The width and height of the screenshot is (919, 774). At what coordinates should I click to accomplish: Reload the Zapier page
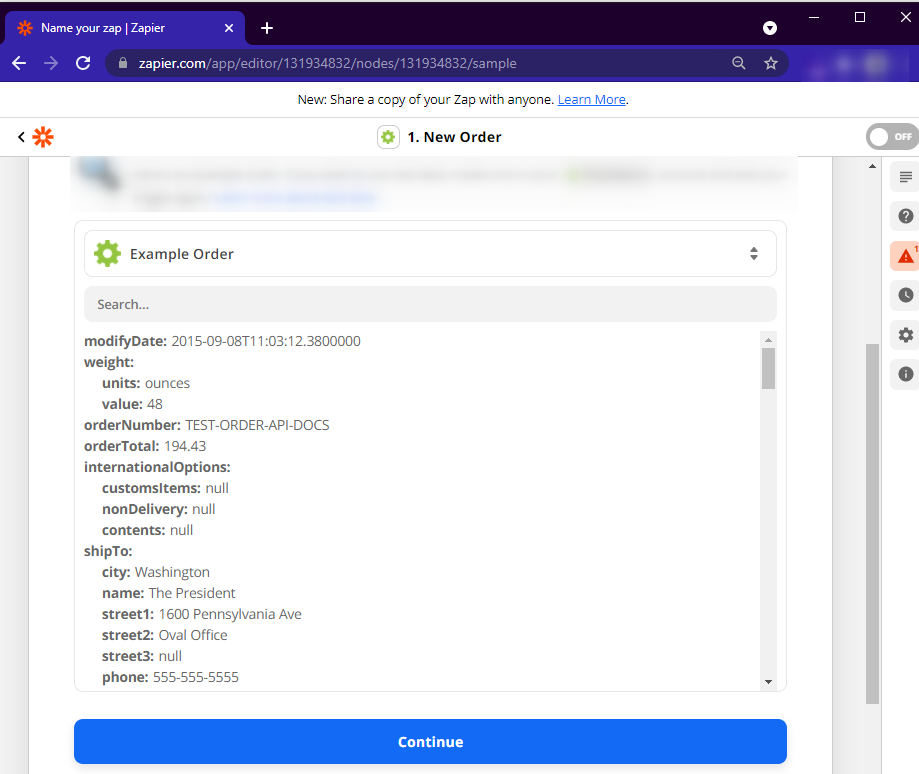pos(83,63)
